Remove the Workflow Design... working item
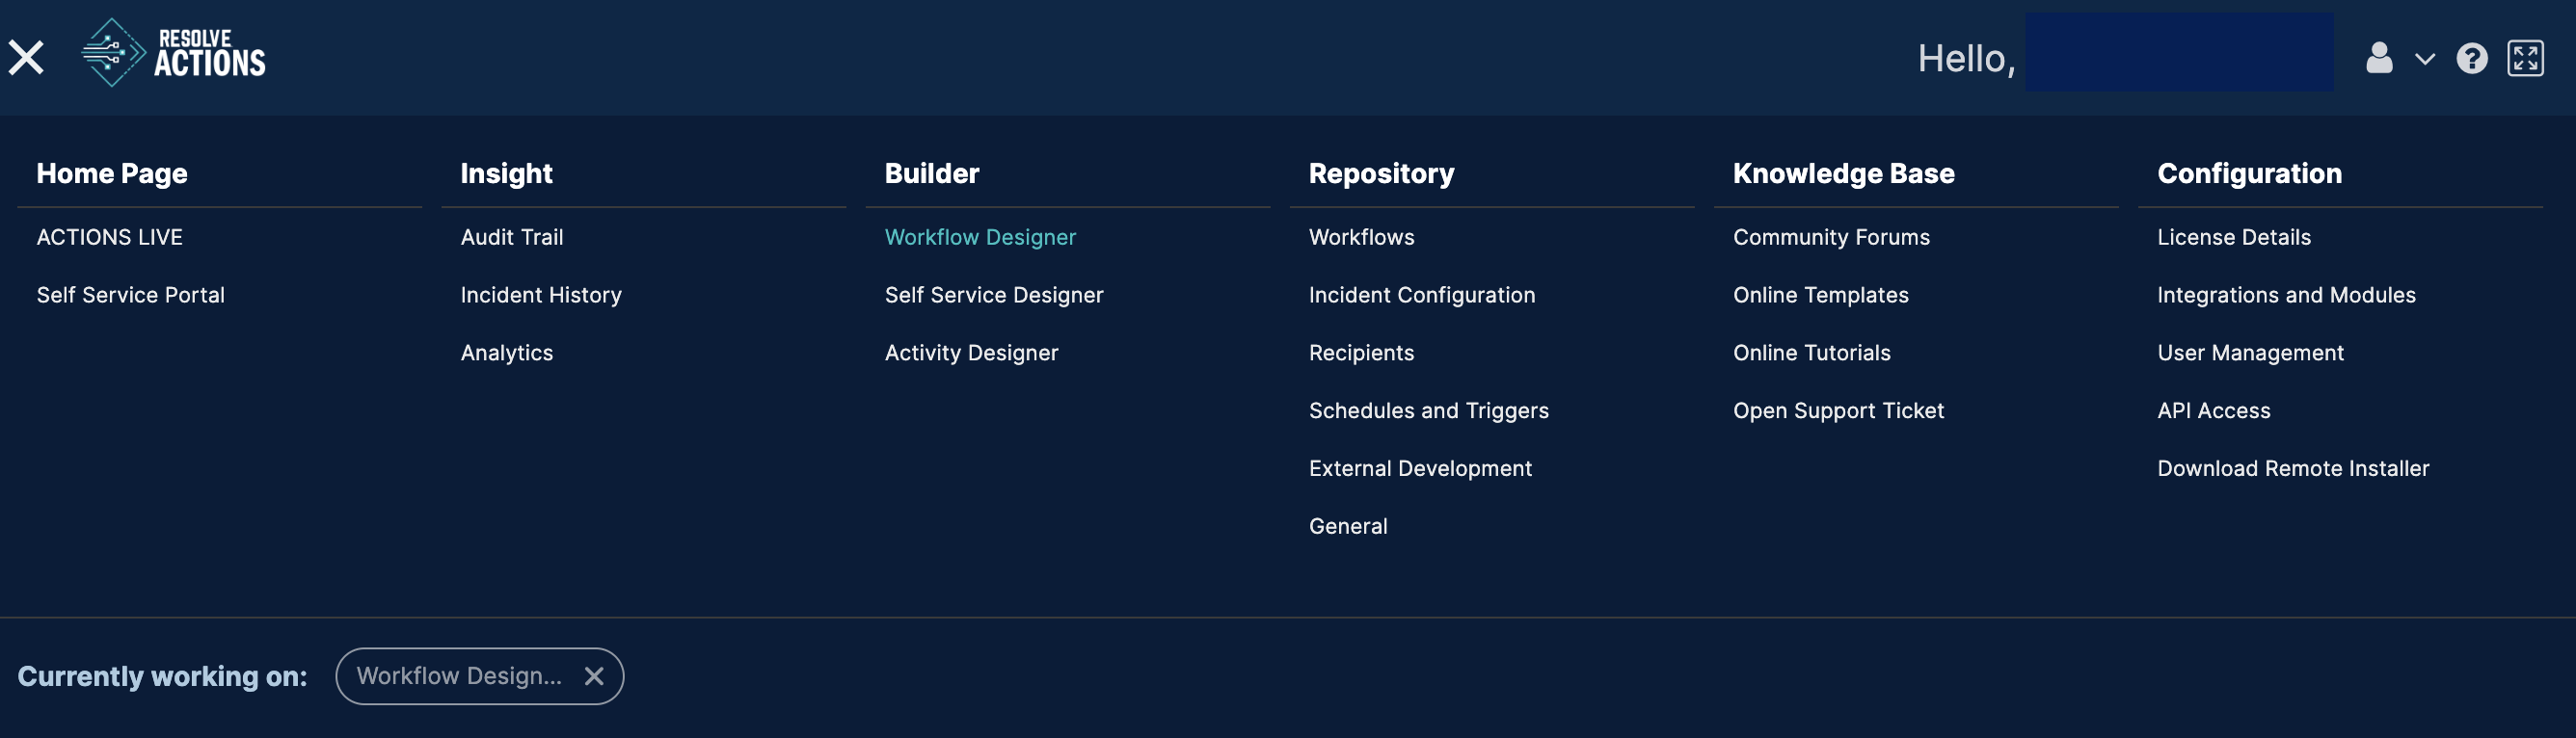 click(594, 676)
